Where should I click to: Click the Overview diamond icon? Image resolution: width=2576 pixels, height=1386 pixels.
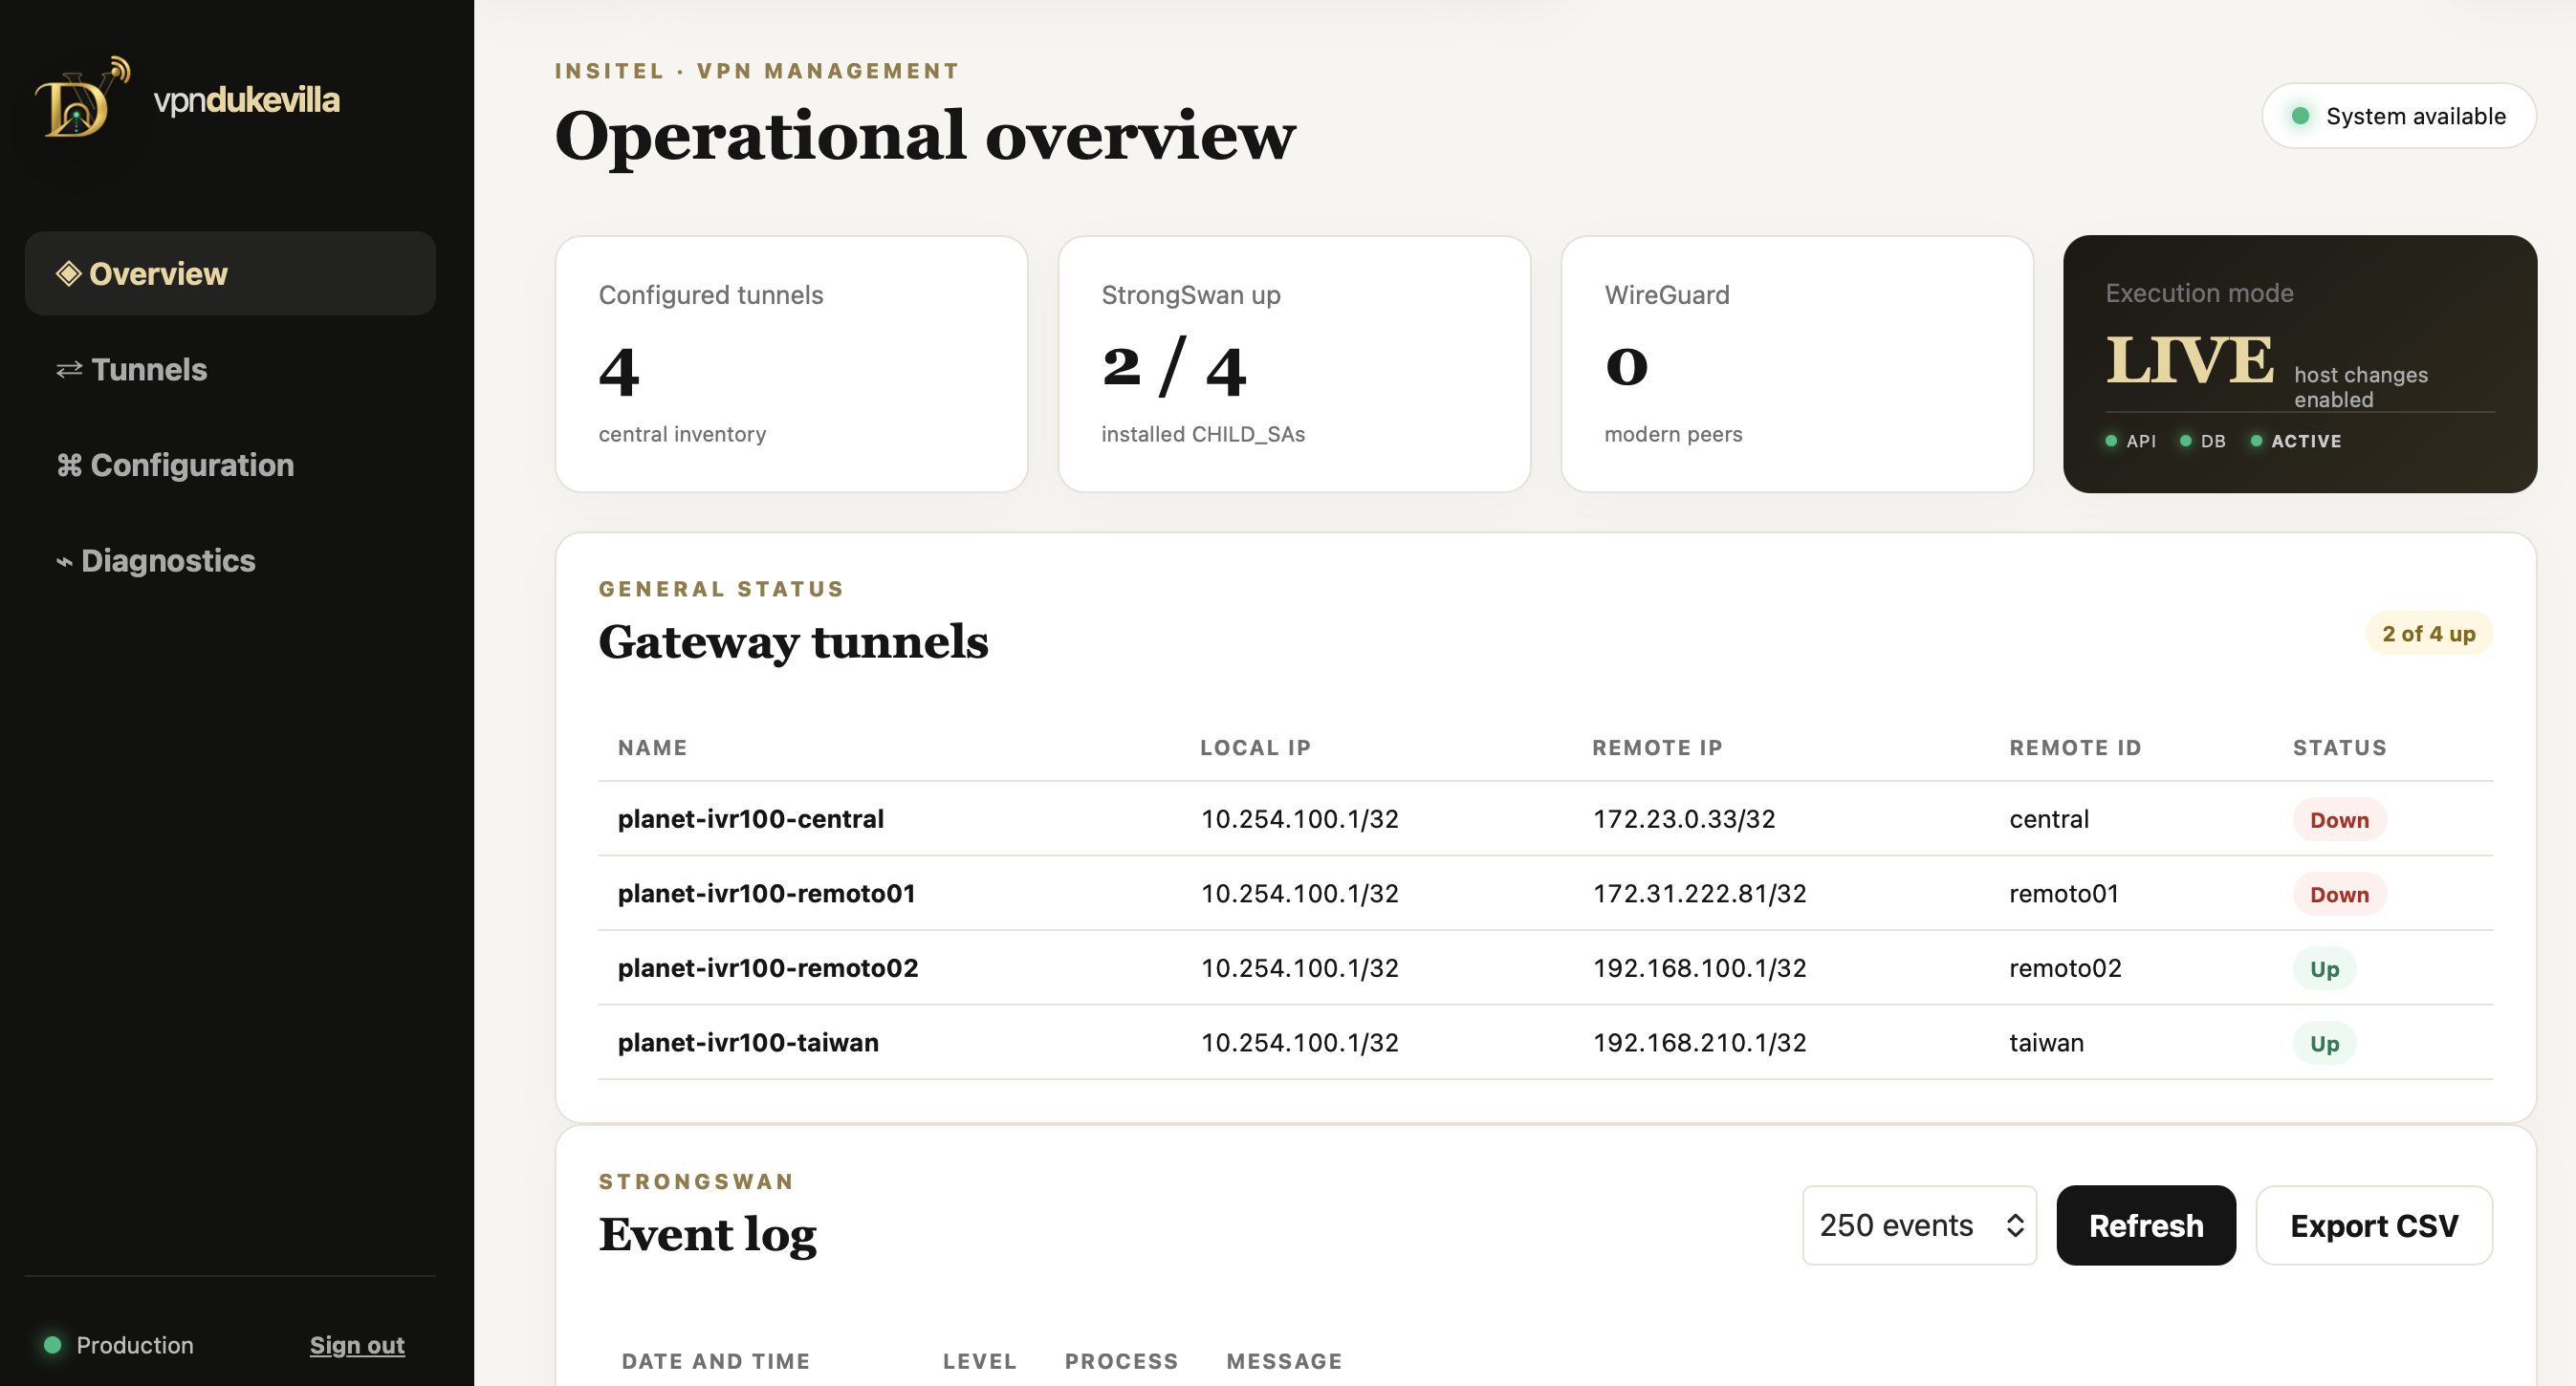(68, 273)
